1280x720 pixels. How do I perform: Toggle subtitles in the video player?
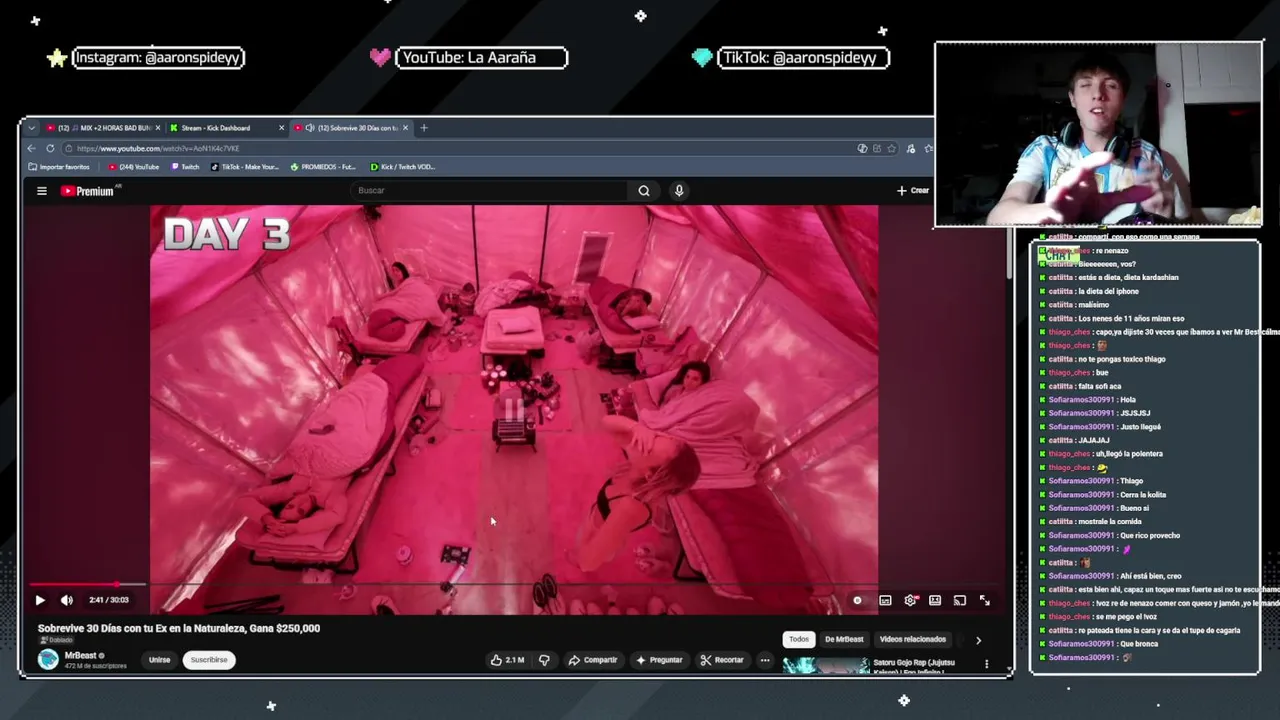tap(885, 600)
